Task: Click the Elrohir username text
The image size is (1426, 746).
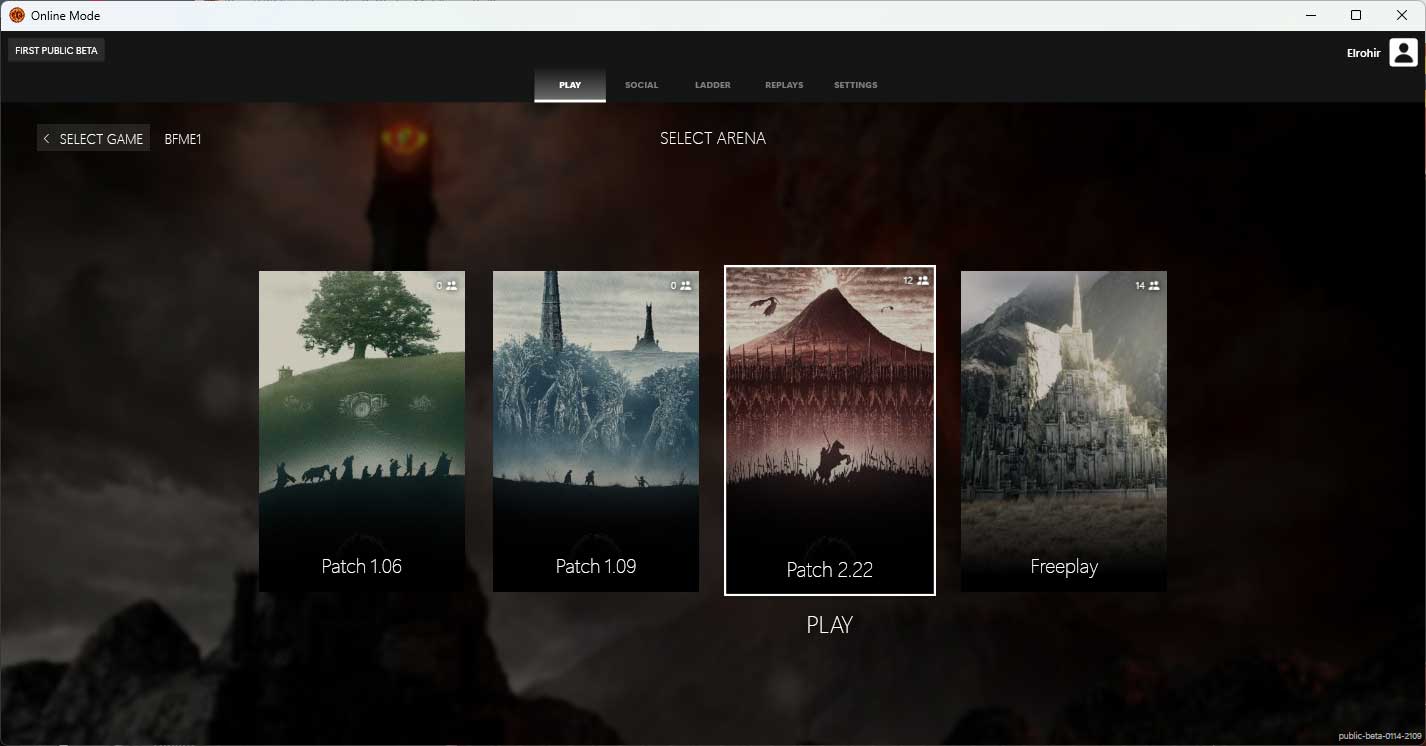Action: pos(1364,54)
